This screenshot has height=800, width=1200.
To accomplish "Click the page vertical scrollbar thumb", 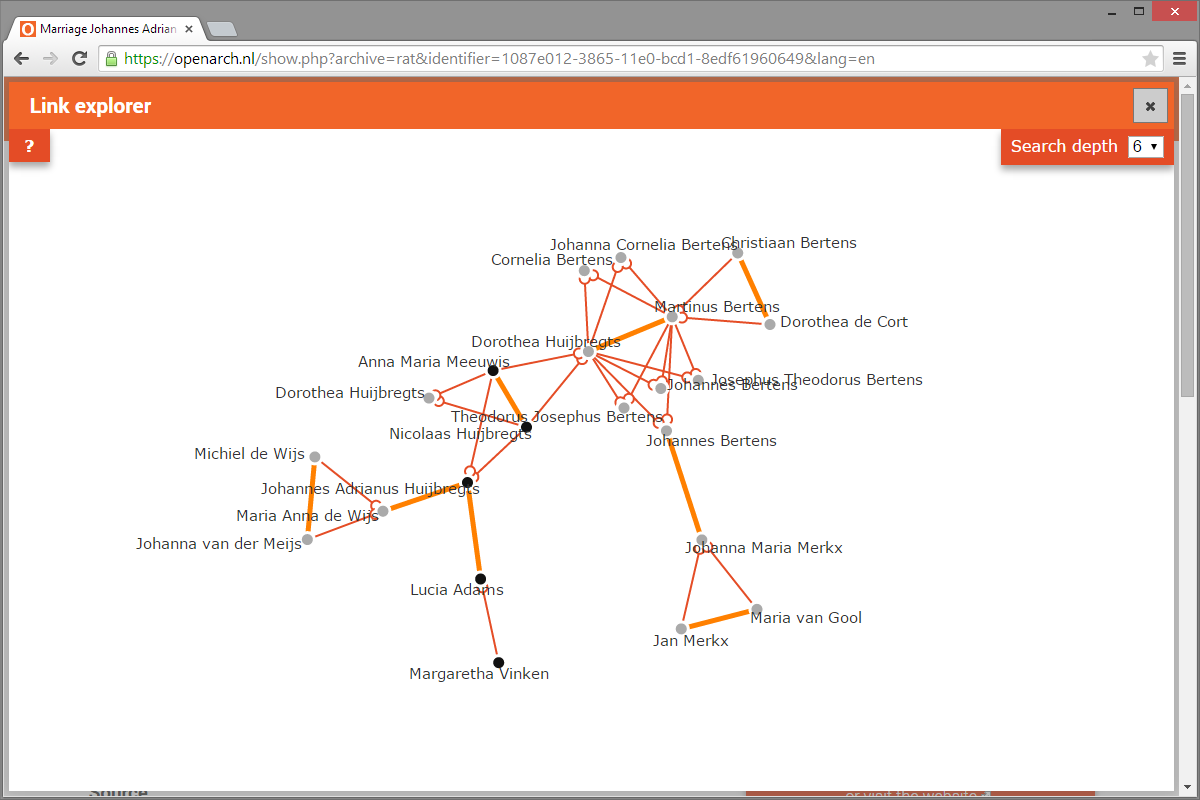I will tap(1187, 245).
